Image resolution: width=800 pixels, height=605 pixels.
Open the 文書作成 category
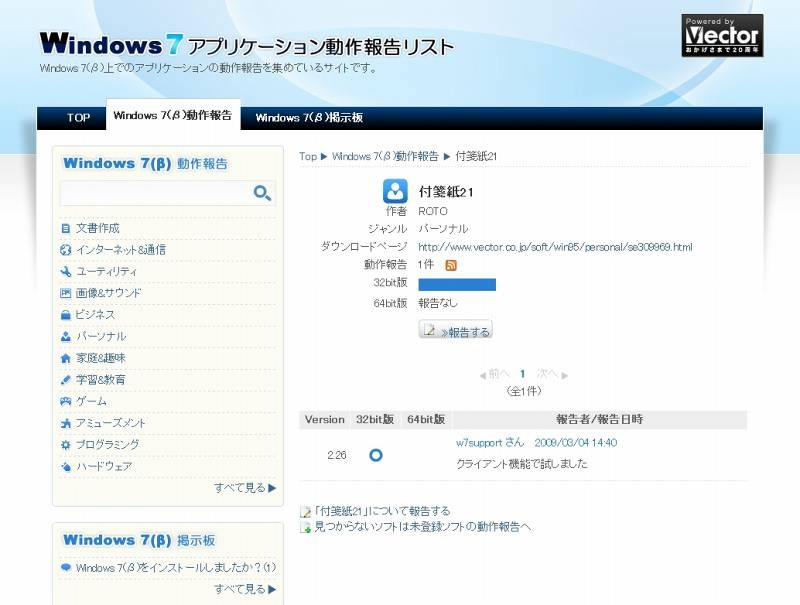(x=97, y=229)
